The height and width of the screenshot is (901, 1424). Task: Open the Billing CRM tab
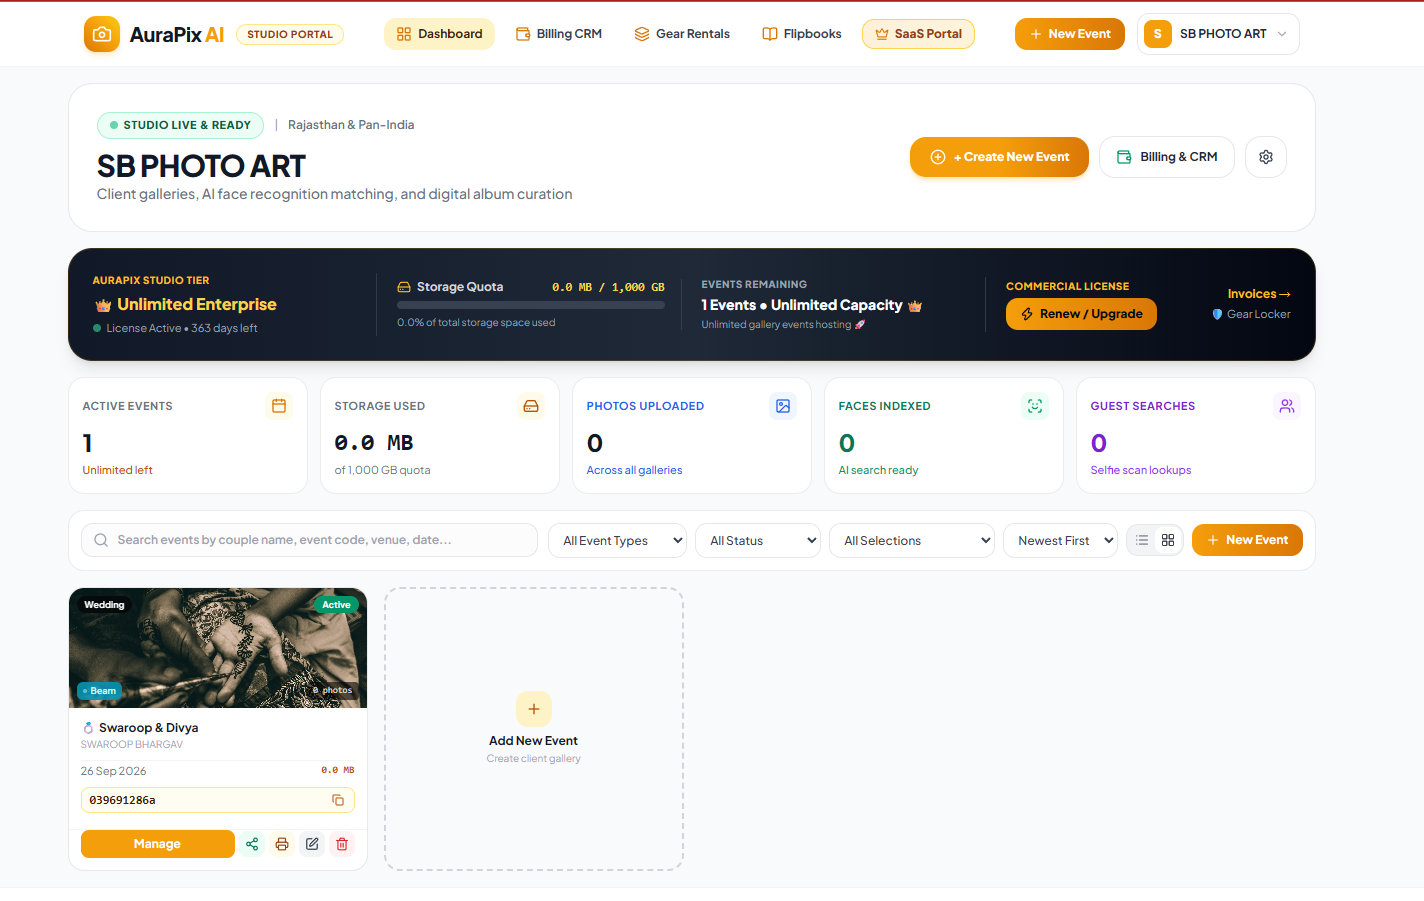click(x=559, y=34)
